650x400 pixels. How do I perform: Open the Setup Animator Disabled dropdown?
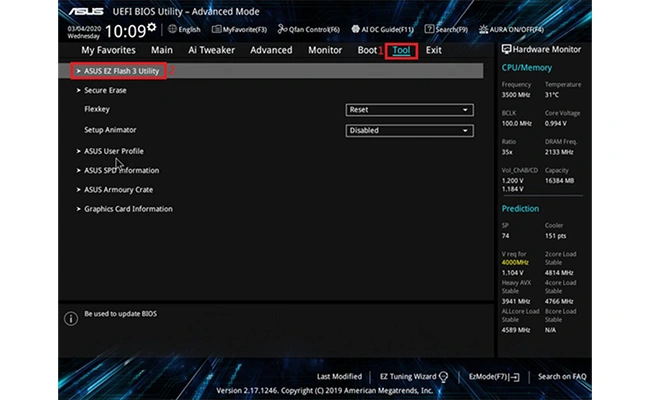coord(409,130)
